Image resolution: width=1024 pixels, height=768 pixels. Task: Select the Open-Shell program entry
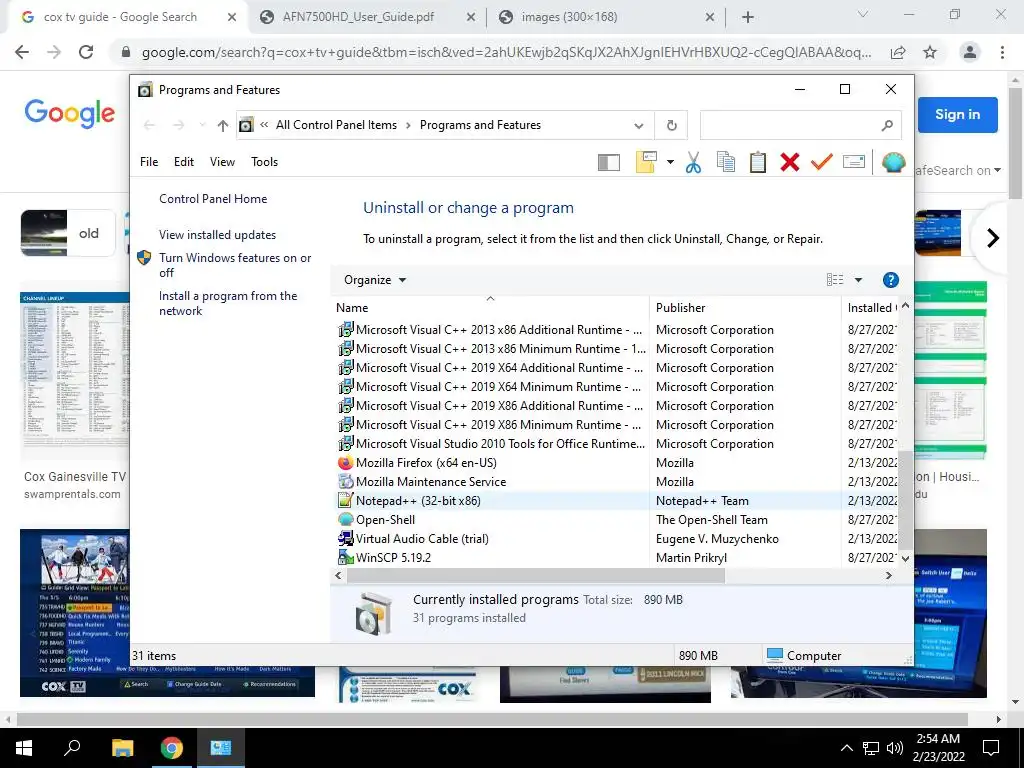[x=617, y=520]
